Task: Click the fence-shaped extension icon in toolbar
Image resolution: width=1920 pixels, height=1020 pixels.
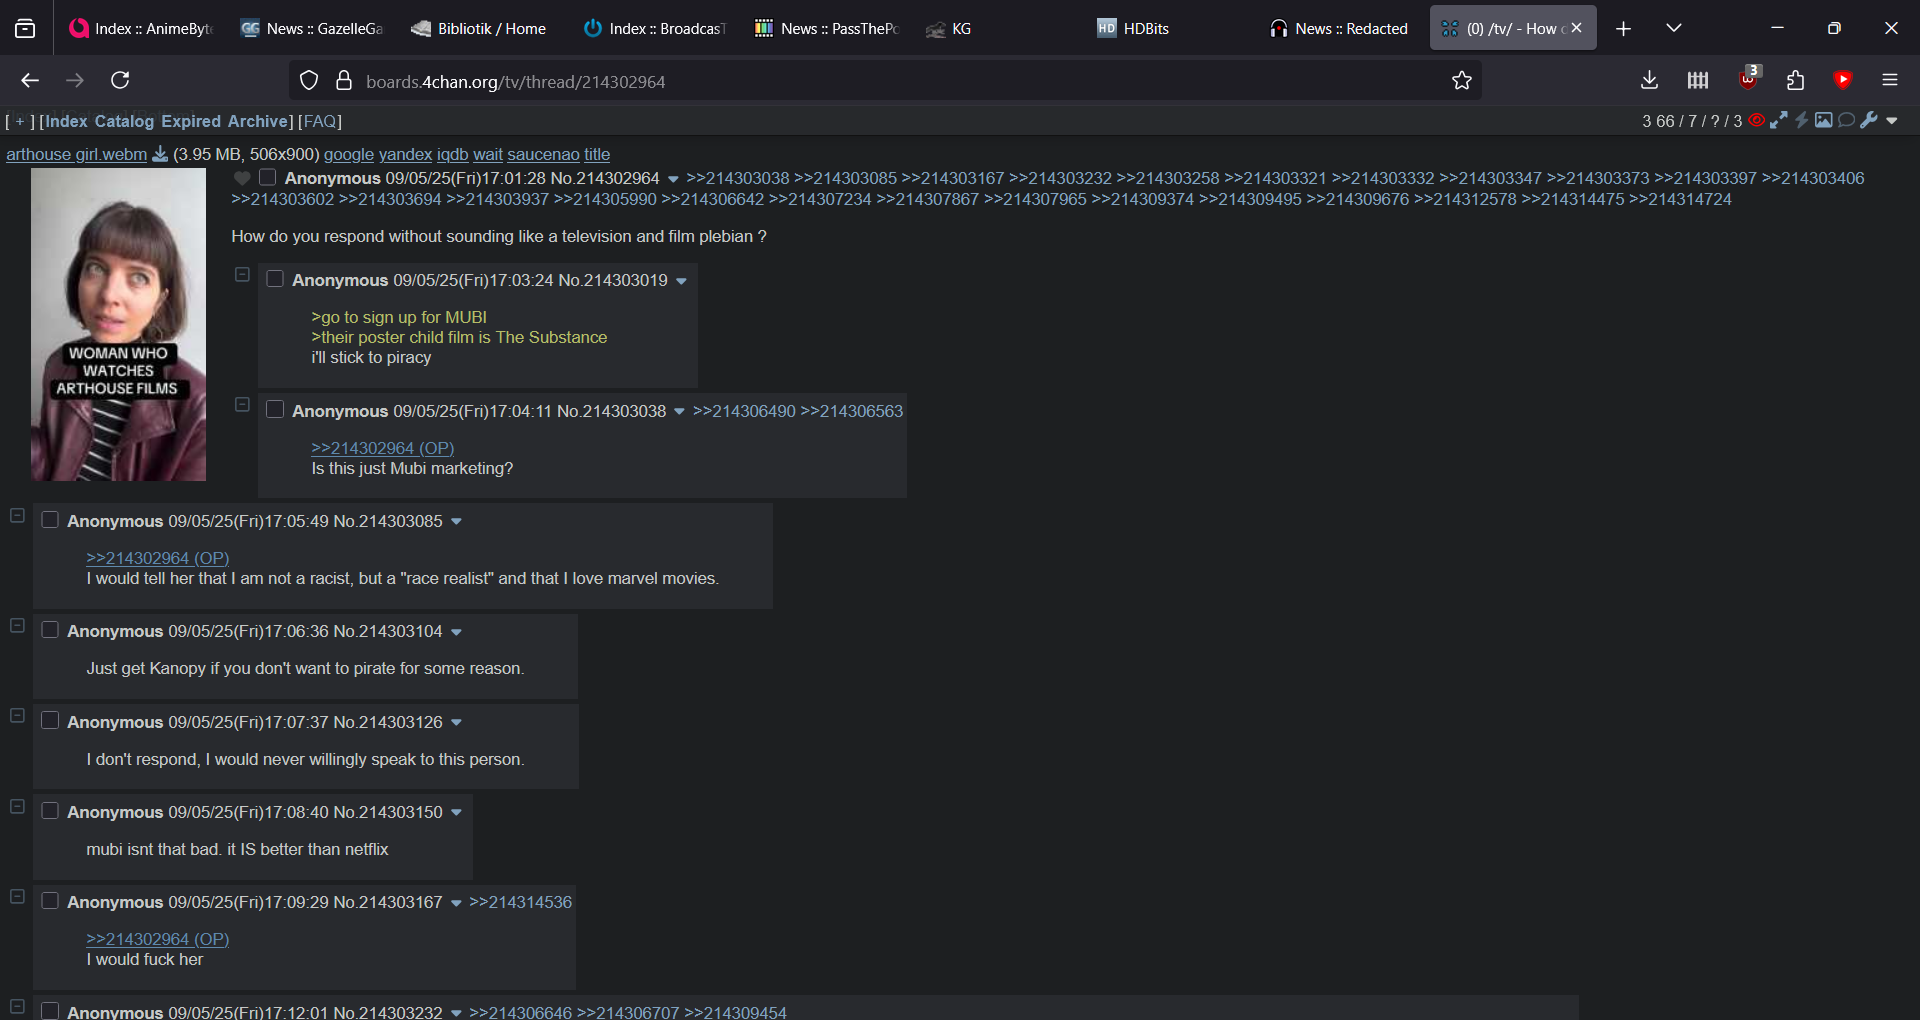Action: click(x=1698, y=80)
